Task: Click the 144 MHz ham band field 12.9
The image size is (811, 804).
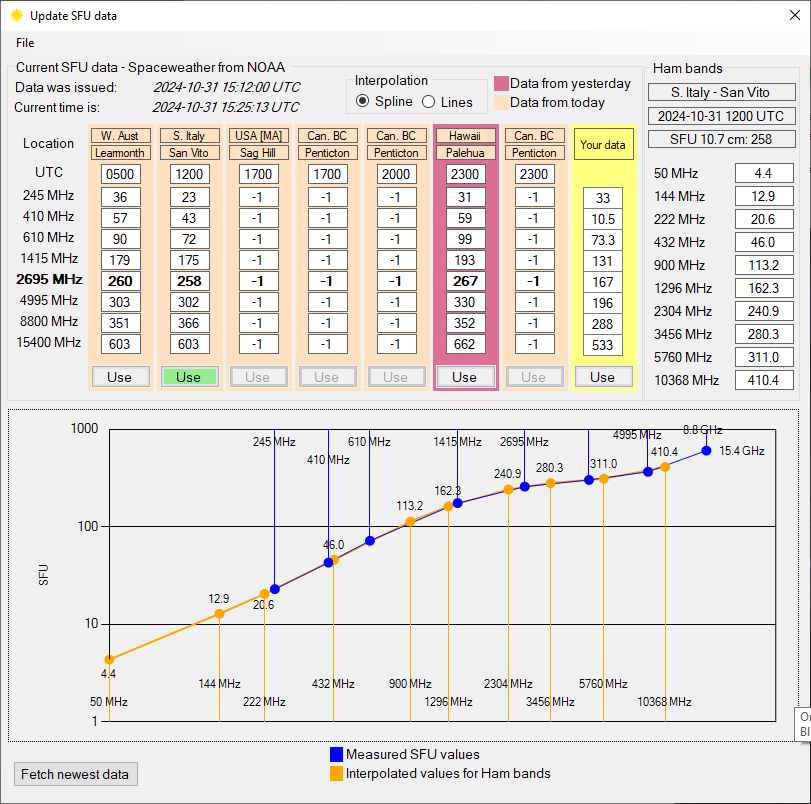Action: tap(764, 196)
